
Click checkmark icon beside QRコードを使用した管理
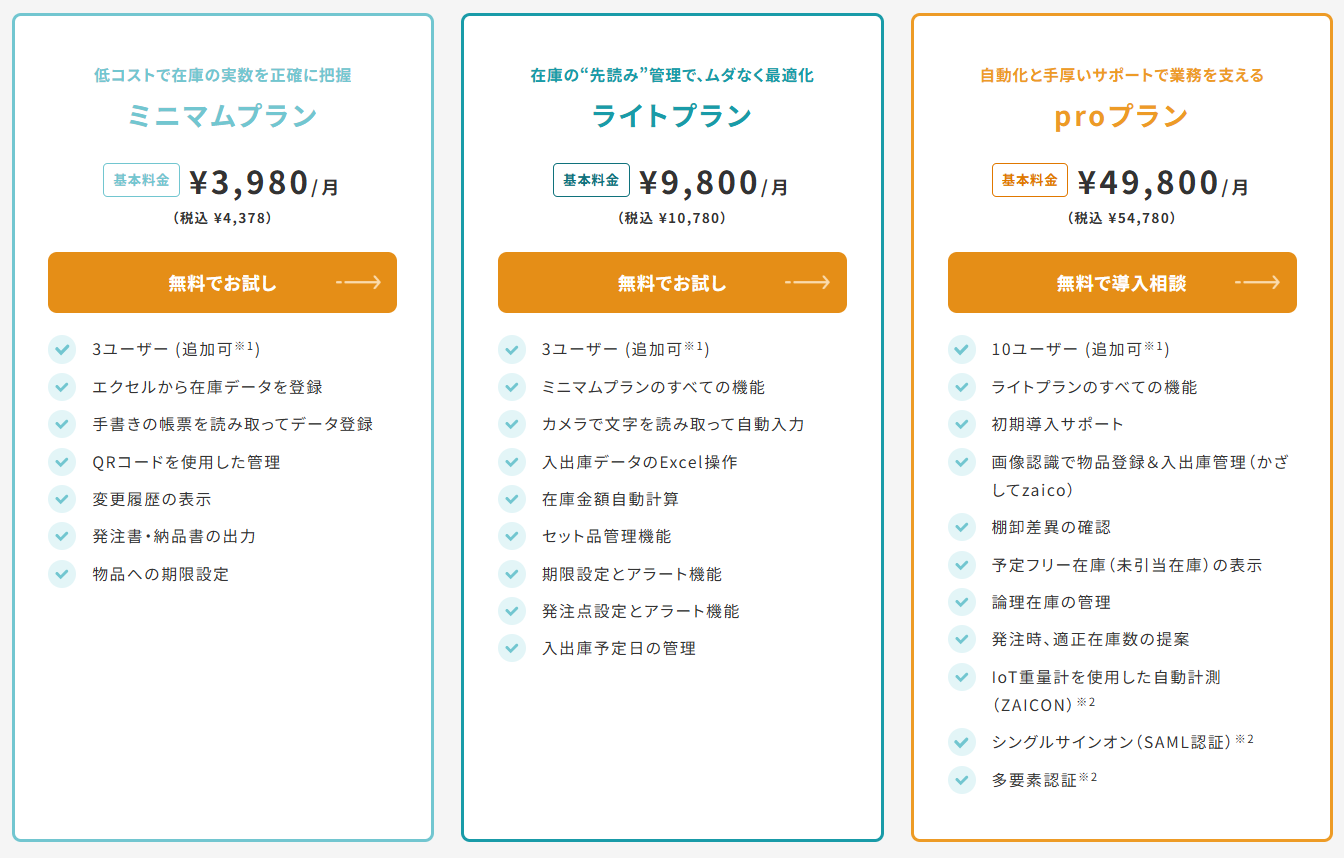[x=62, y=462]
